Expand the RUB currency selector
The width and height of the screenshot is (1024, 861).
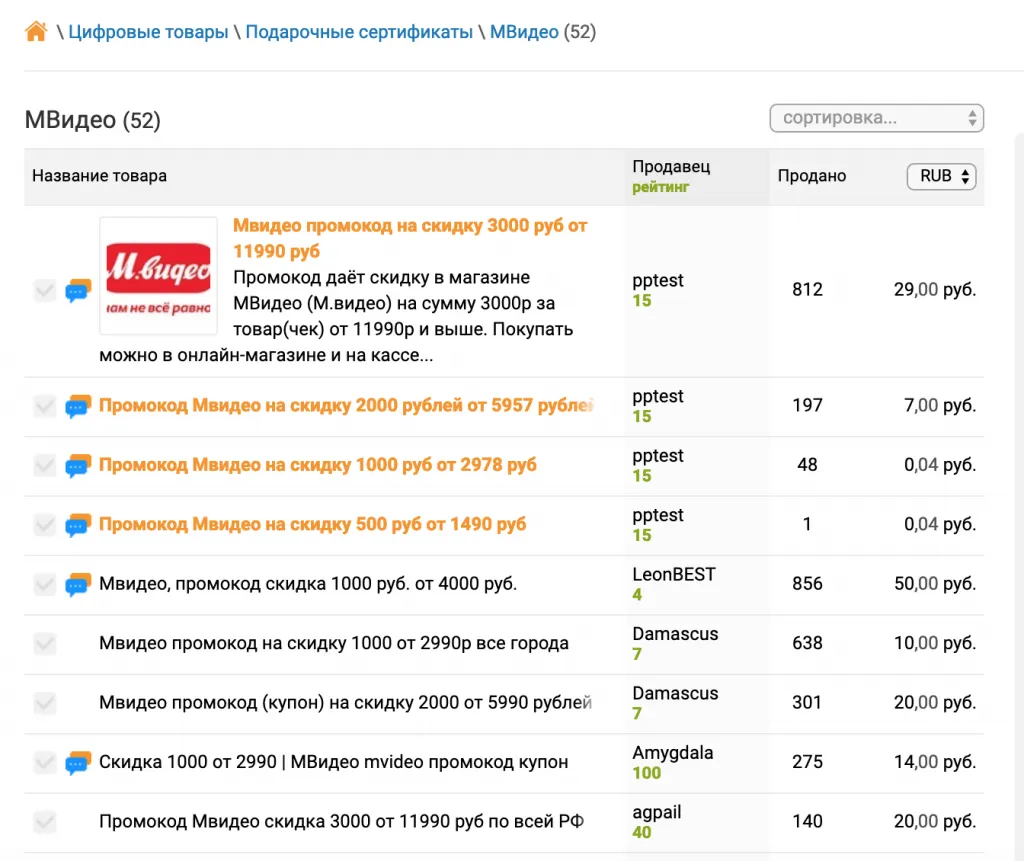click(940, 176)
